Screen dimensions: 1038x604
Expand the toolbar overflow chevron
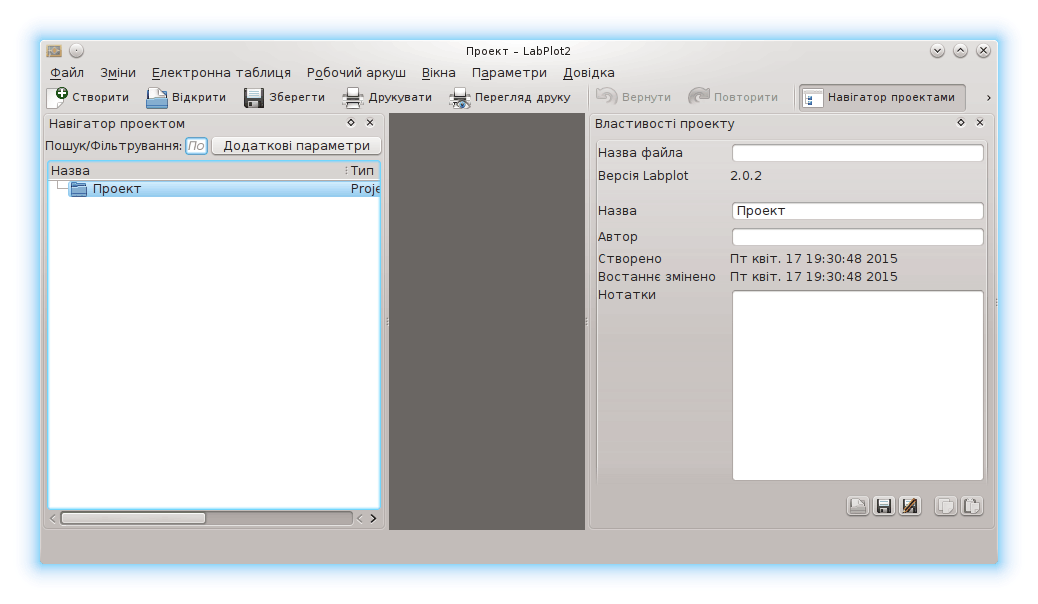(x=988, y=98)
